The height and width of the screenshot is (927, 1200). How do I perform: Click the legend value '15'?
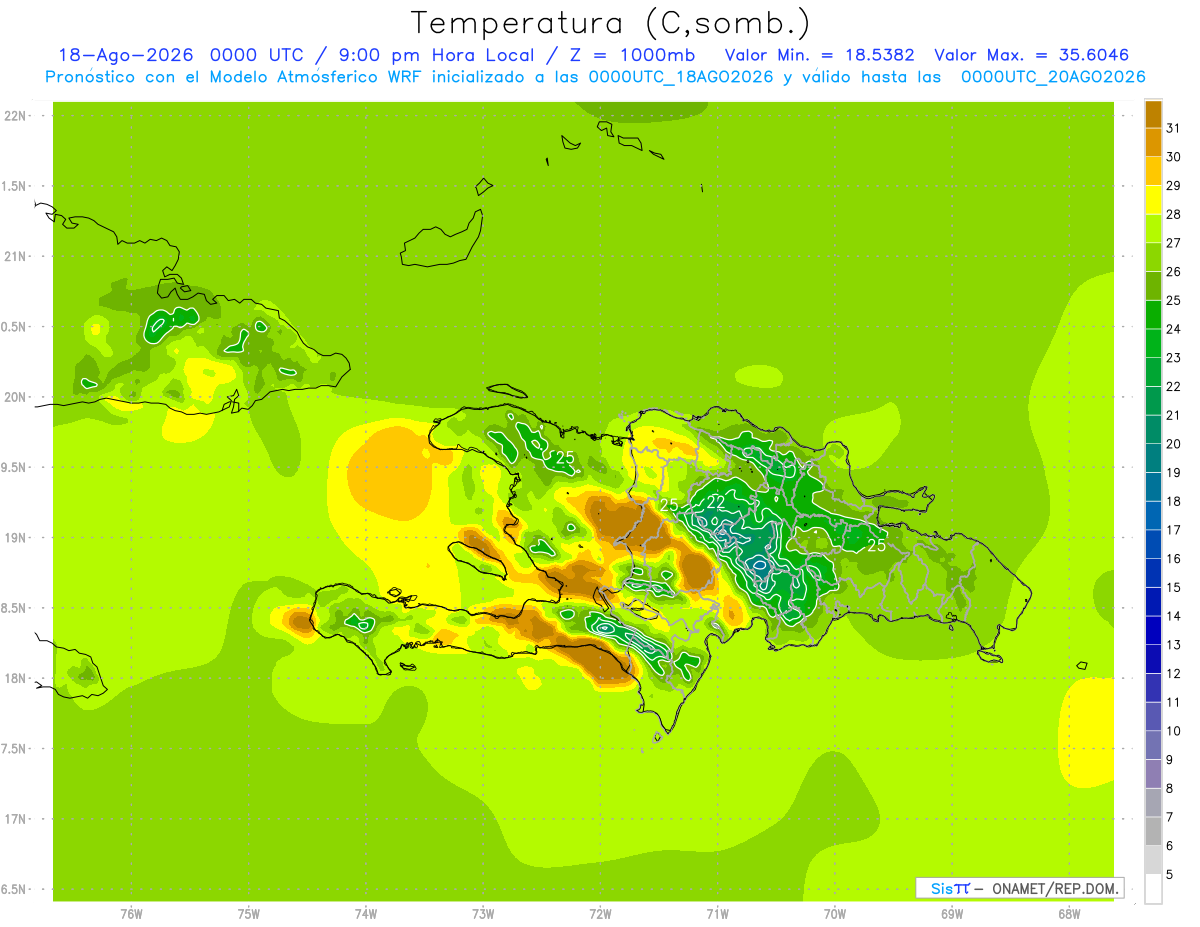(1173, 587)
